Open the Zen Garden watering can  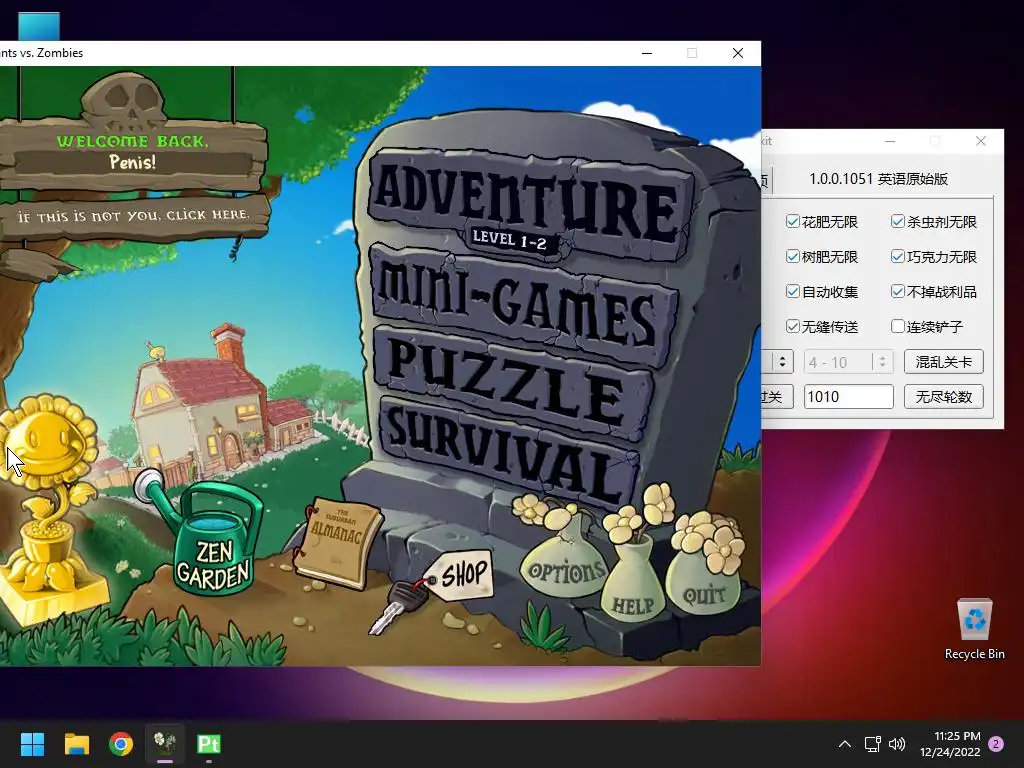tap(206, 536)
